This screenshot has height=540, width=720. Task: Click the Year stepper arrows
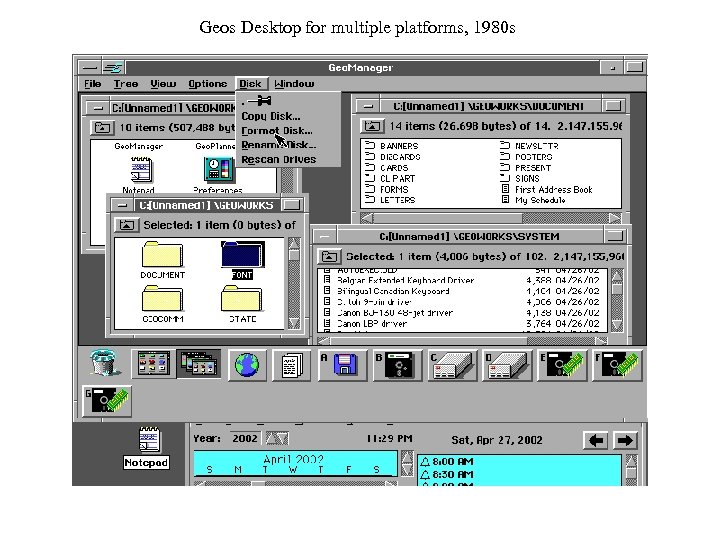coord(277,439)
